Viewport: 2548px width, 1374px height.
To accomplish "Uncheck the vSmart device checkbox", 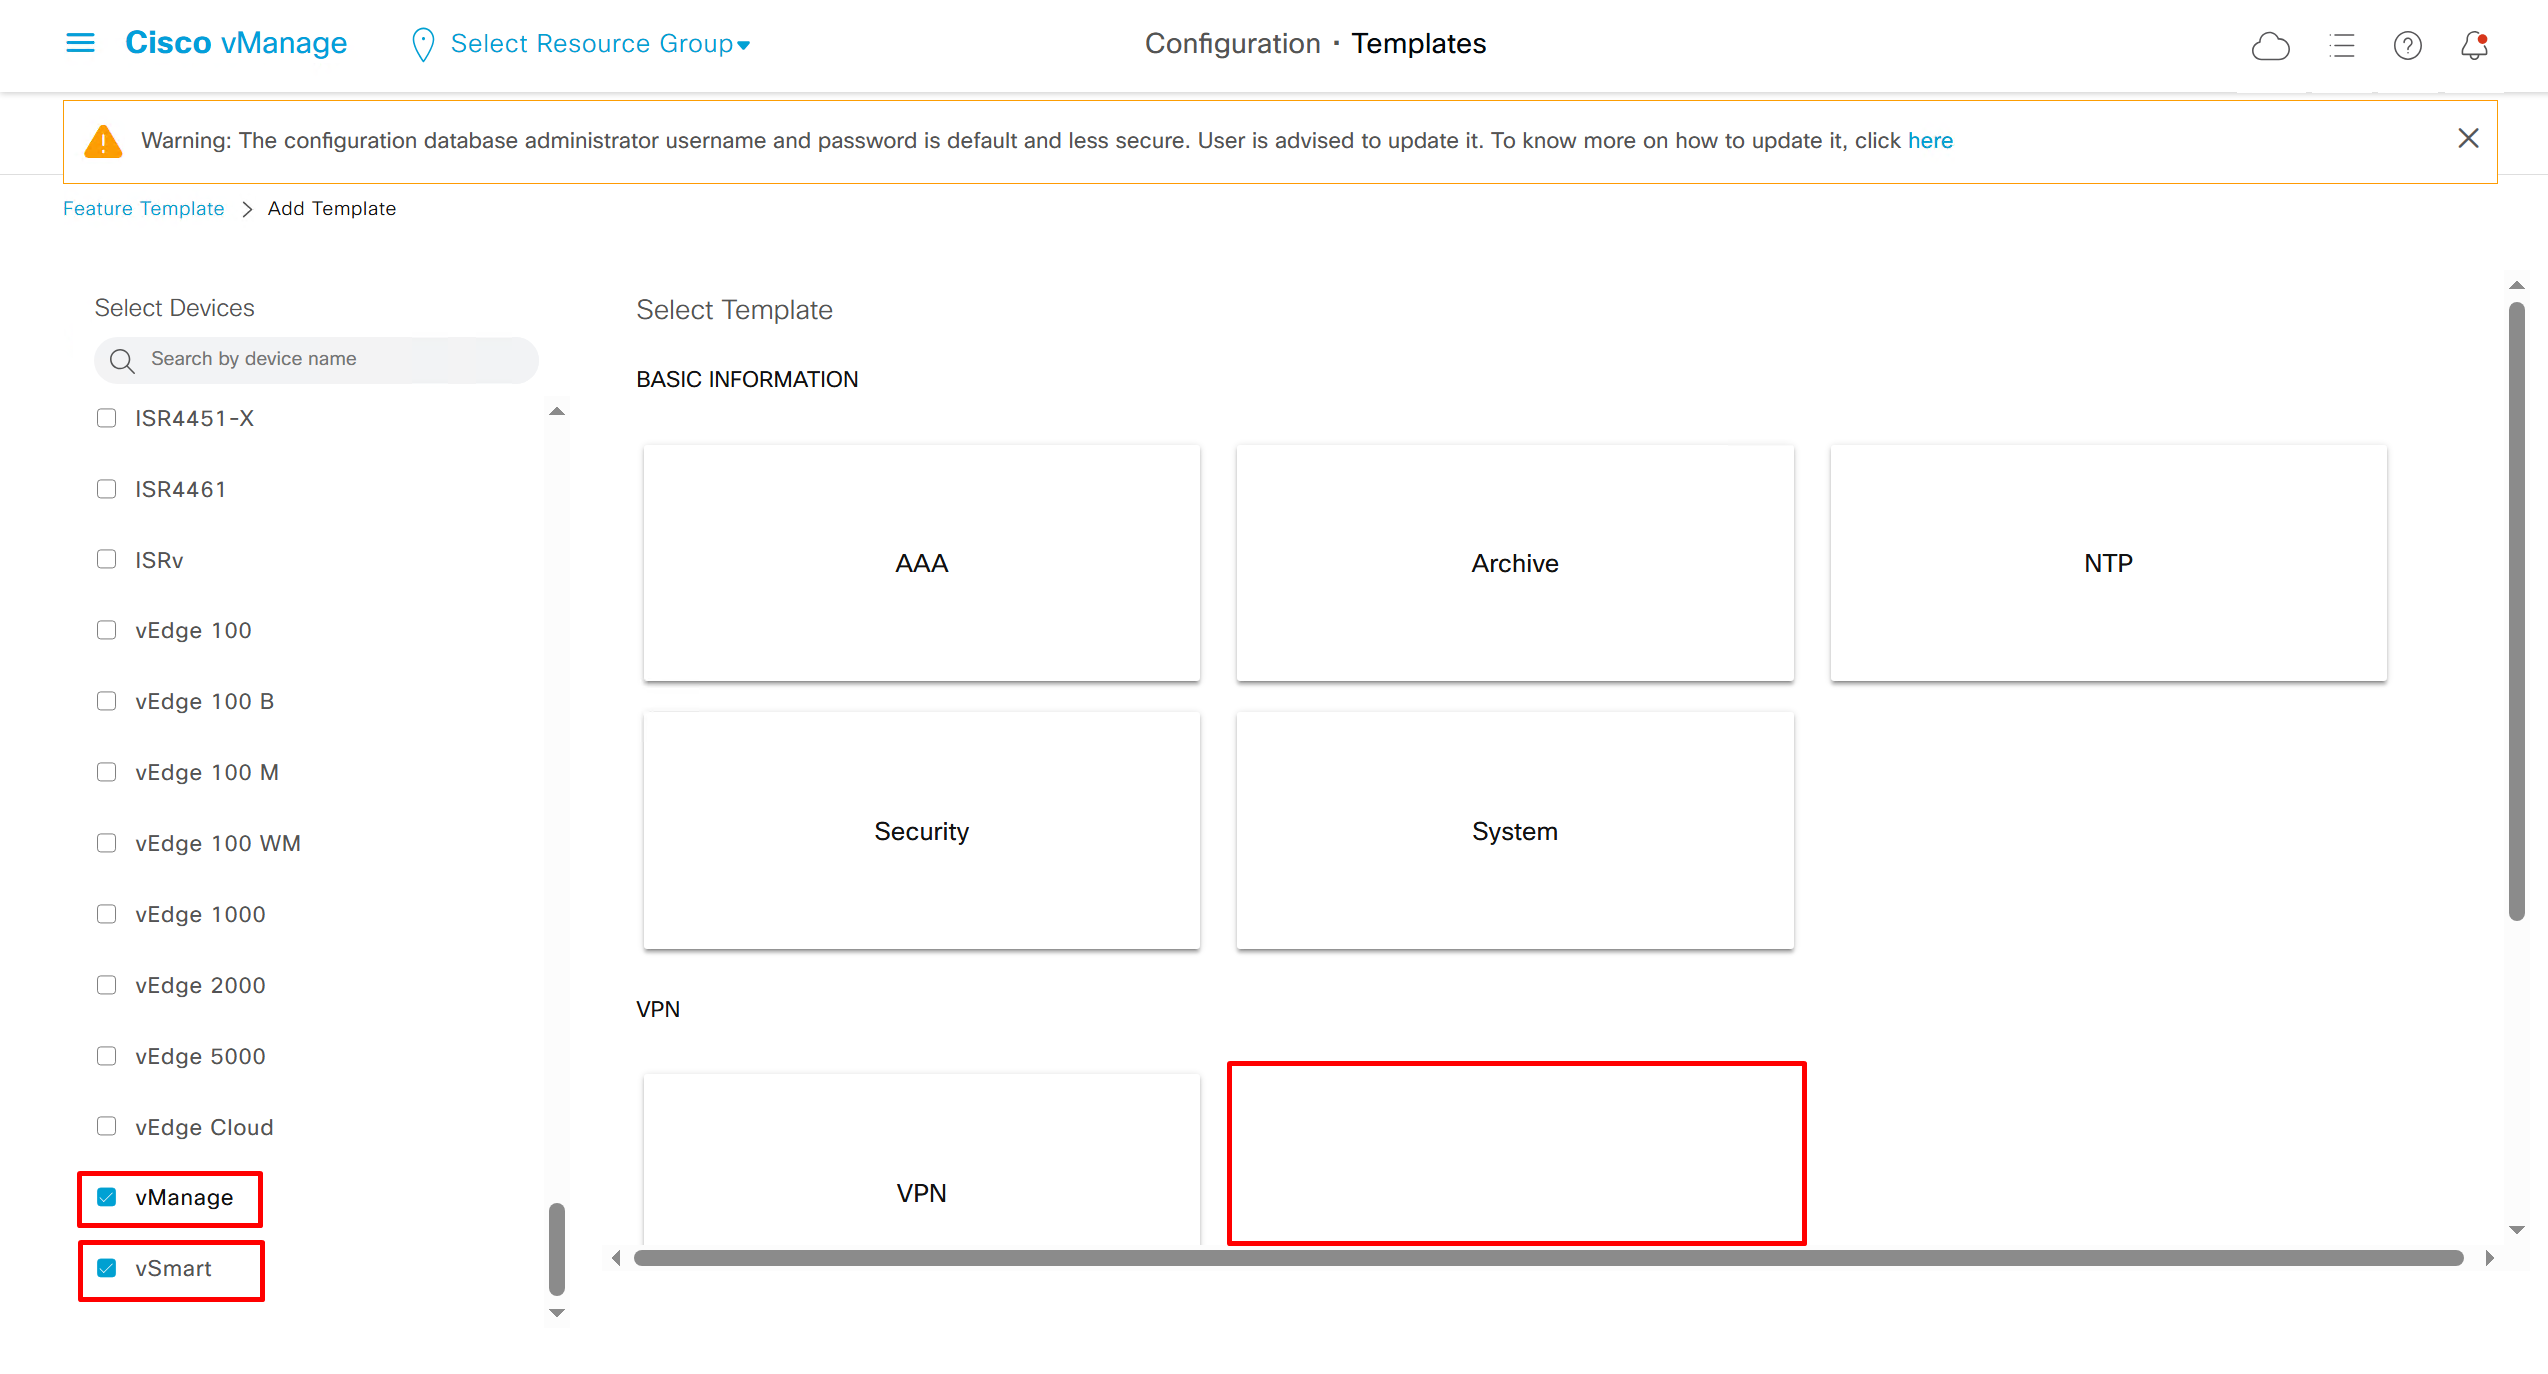I will point(107,1268).
